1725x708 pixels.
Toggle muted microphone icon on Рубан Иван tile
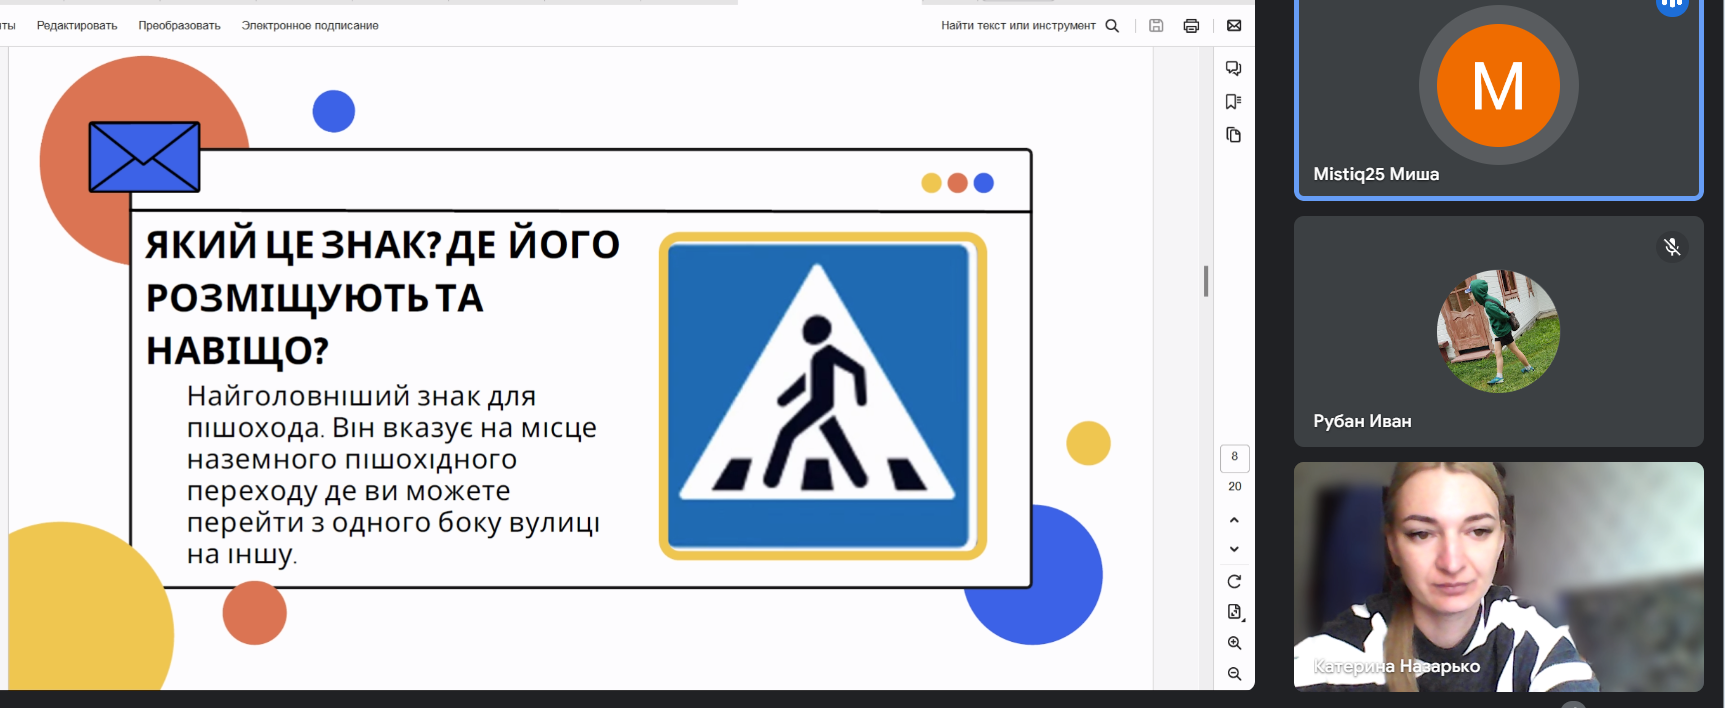[1671, 247]
